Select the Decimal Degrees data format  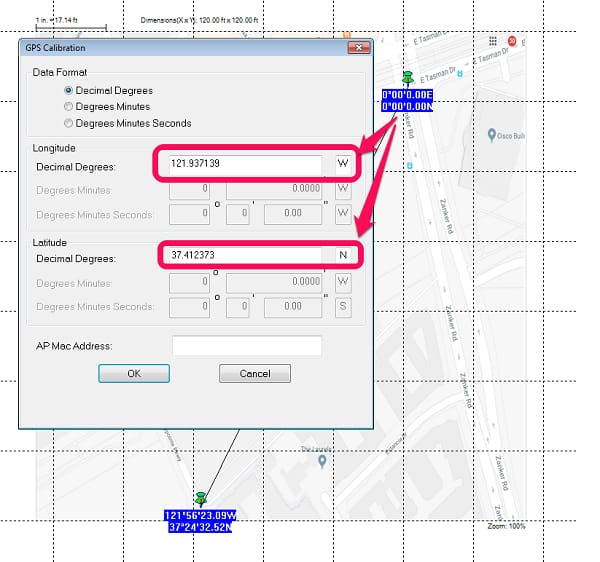pyautogui.click(x=69, y=90)
